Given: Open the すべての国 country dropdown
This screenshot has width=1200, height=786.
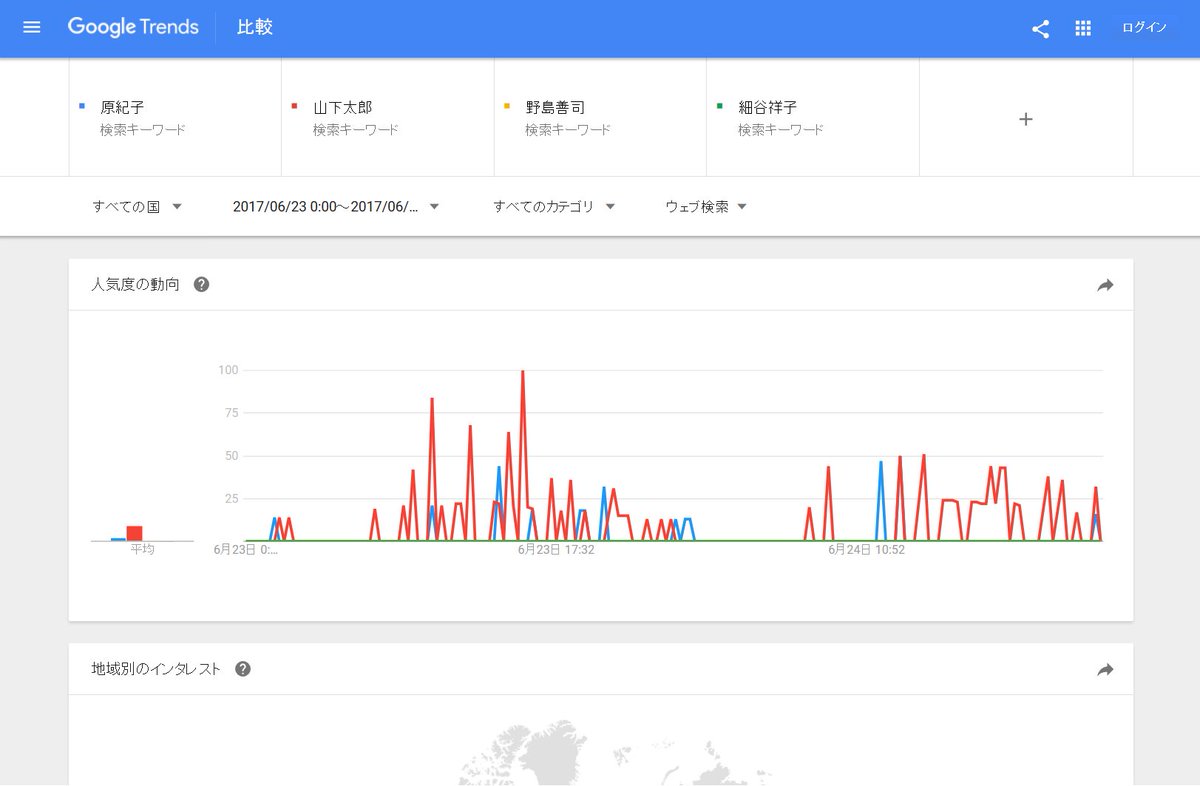Looking at the screenshot, I should pyautogui.click(x=137, y=207).
